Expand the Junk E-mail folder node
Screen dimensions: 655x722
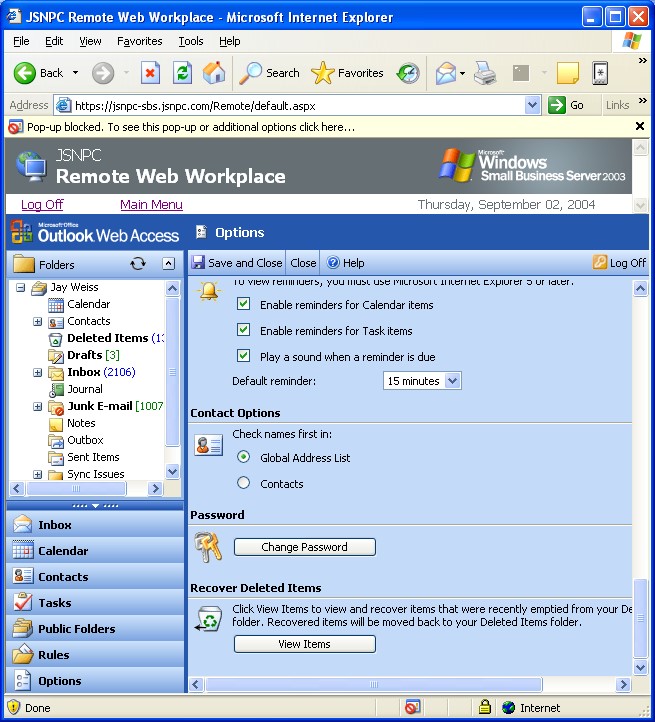pos(37,407)
